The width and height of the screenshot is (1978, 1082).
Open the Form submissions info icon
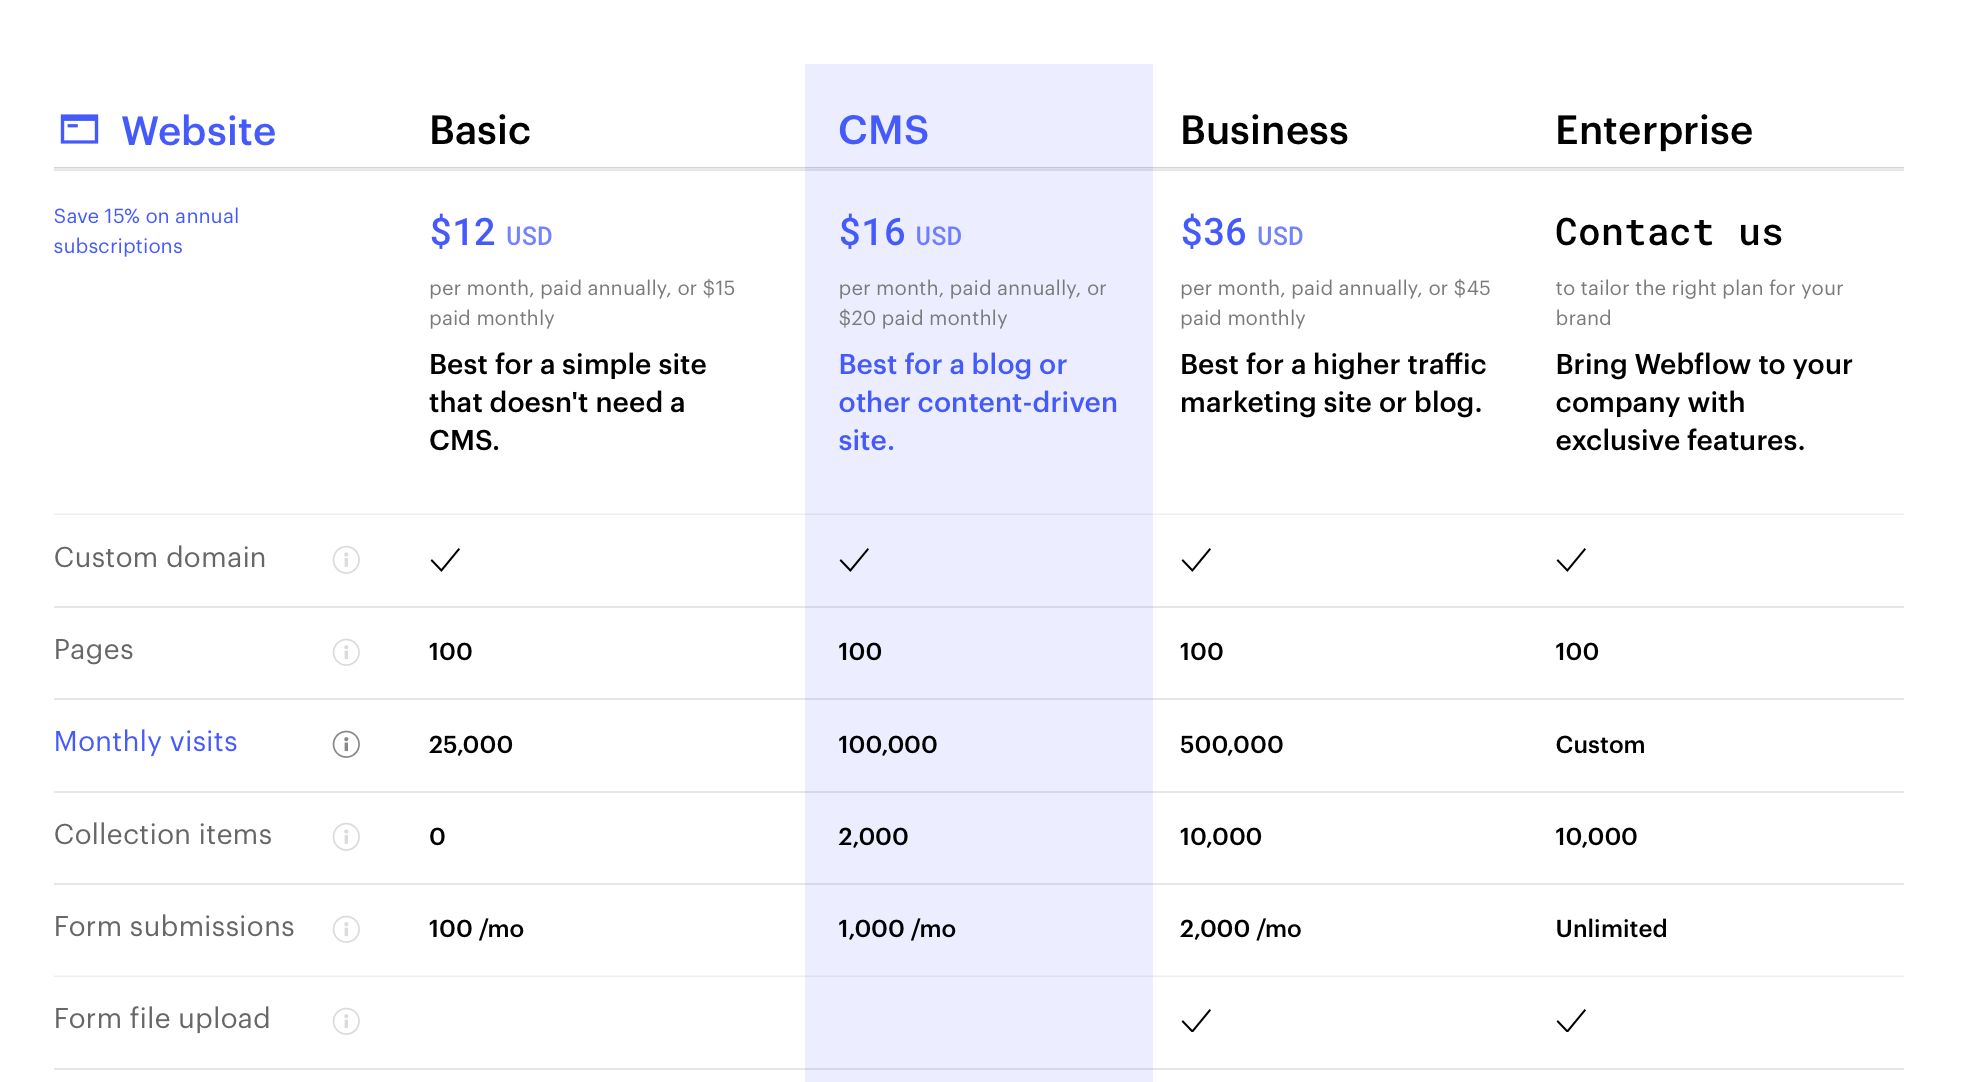click(x=346, y=929)
